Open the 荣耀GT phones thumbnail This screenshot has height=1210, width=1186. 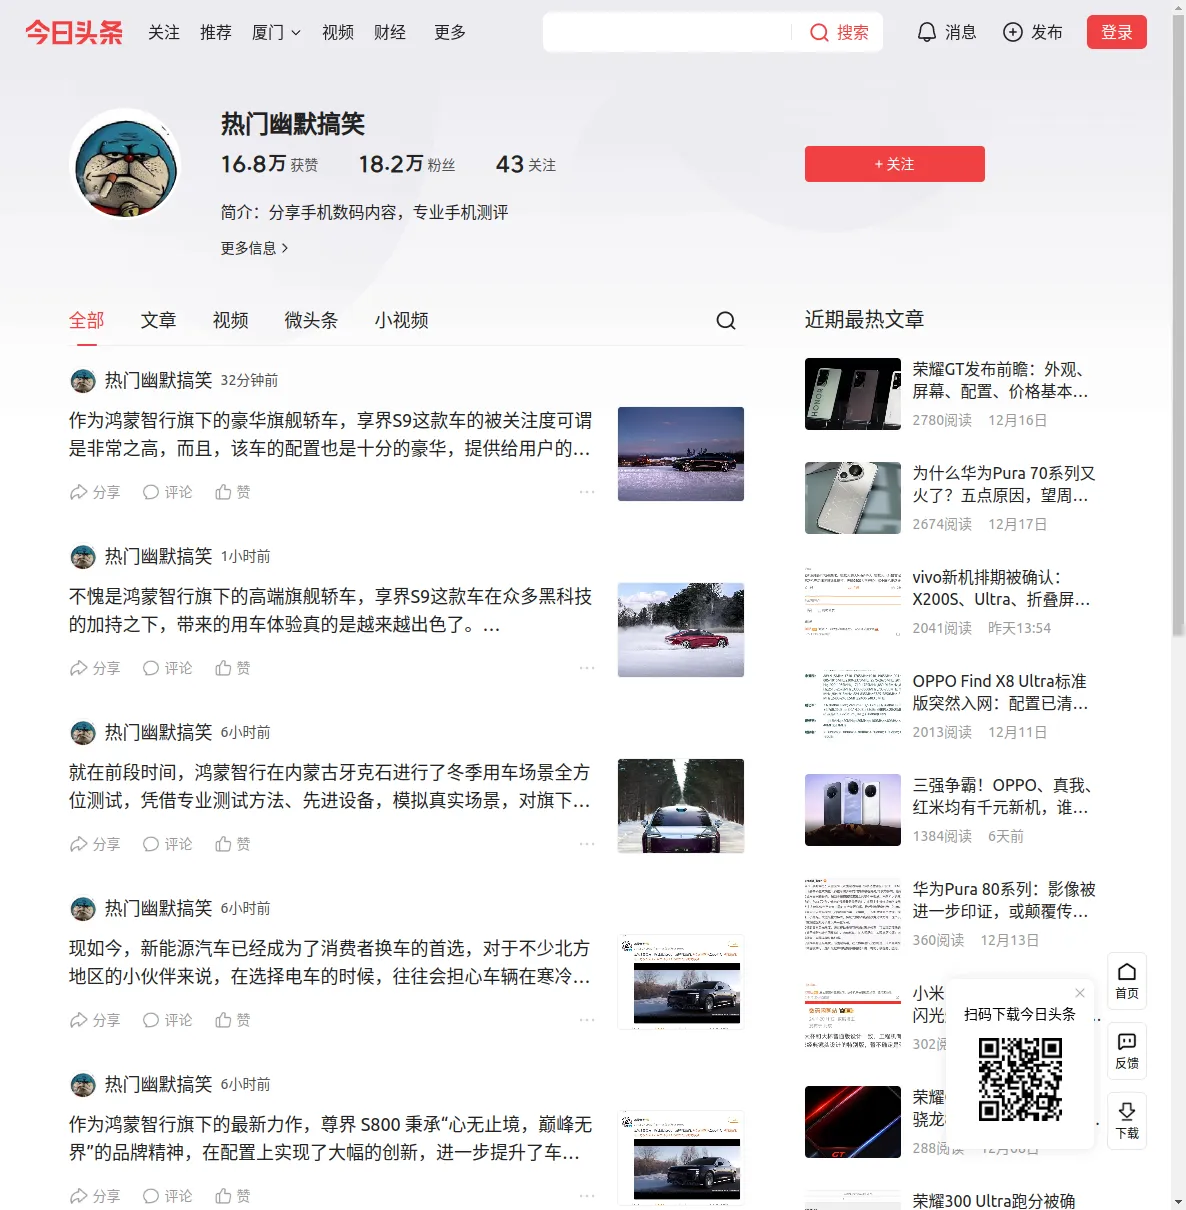click(x=853, y=394)
